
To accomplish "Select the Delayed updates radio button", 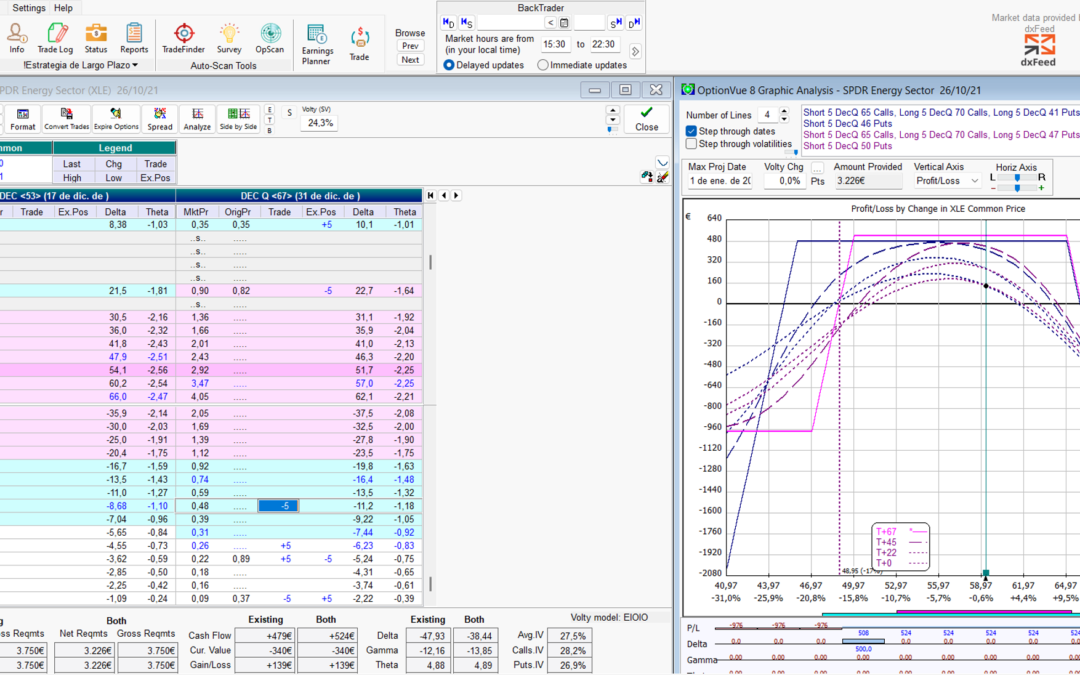I will pyautogui.click(x=449, y=65).
